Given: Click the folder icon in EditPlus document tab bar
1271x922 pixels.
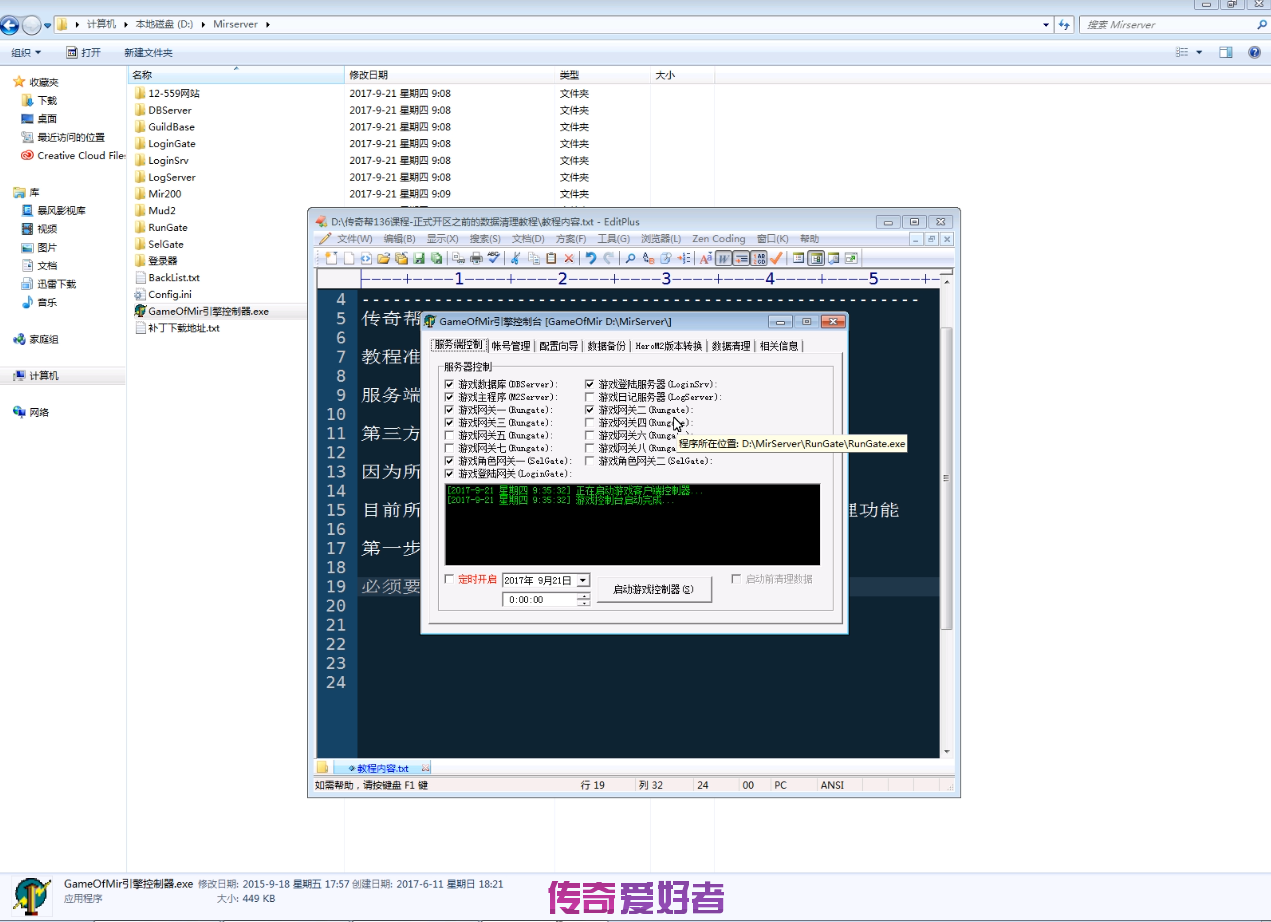Looking at the screenshot, I should click(x=322, y=768).
